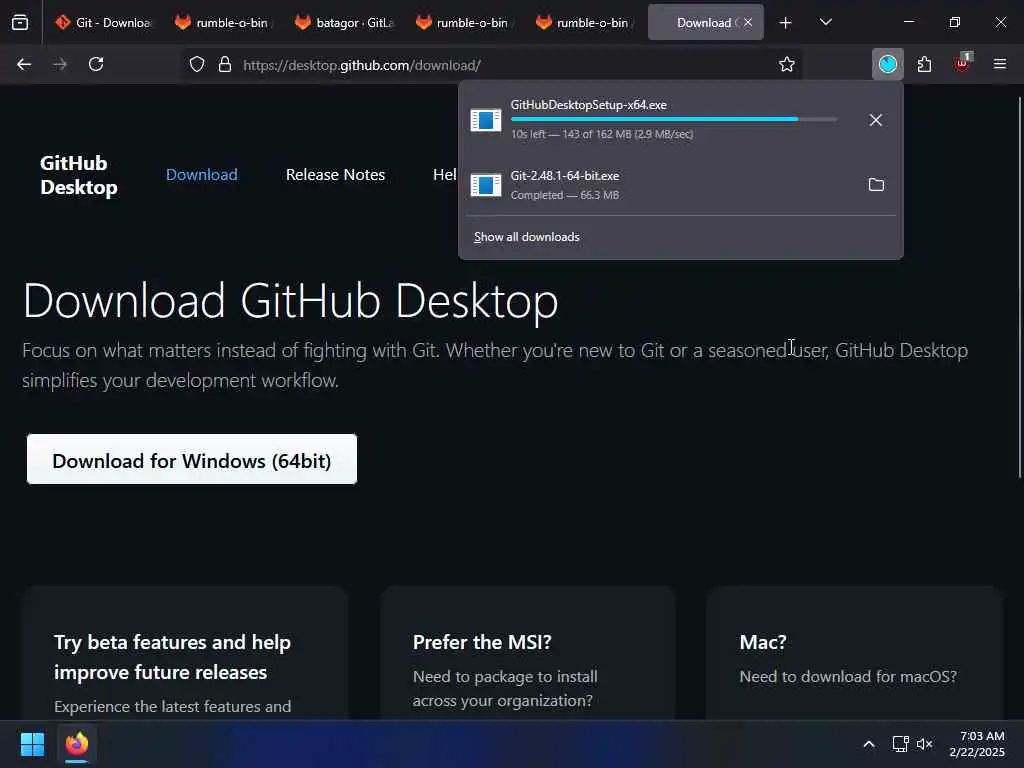Reload the current page
Screen dimensions: 1024x768
tap(96, 65)
